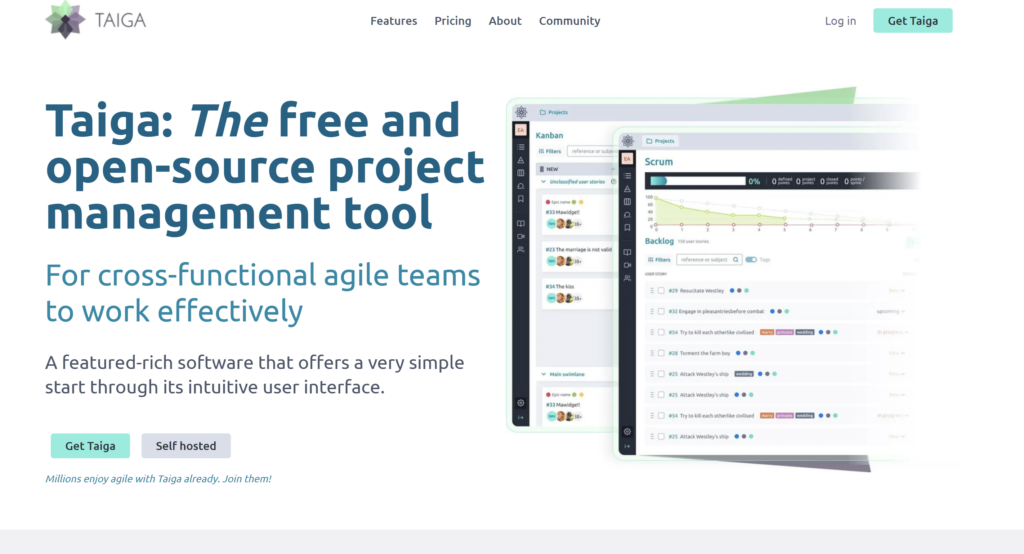The height and width of the screenshot is (554, 1024).
Task: Click the Kanban window settings gear icon
Action: pos(521,403)
